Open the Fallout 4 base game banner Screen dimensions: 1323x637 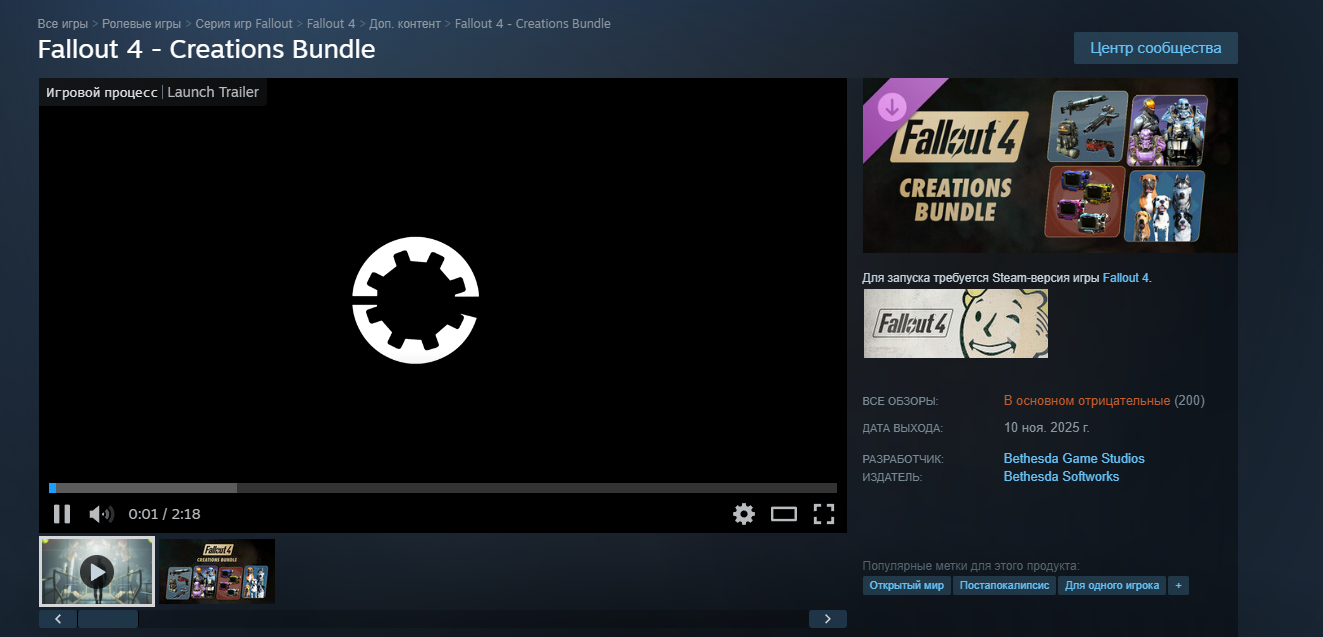point(956,323)
